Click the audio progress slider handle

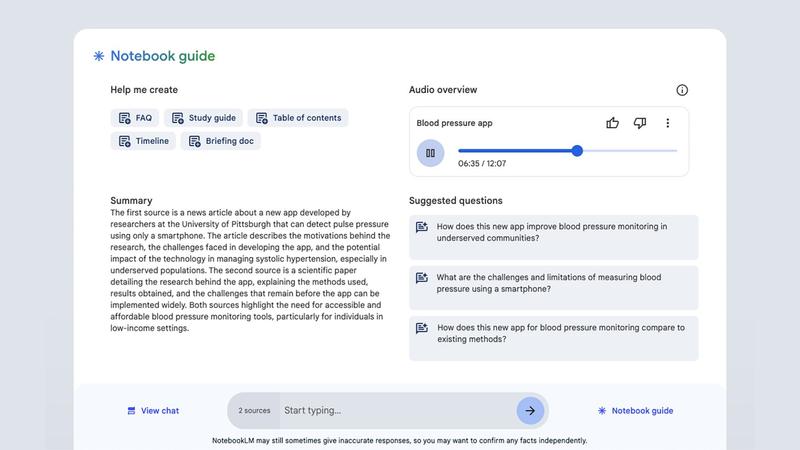click(x=577, y=151)
